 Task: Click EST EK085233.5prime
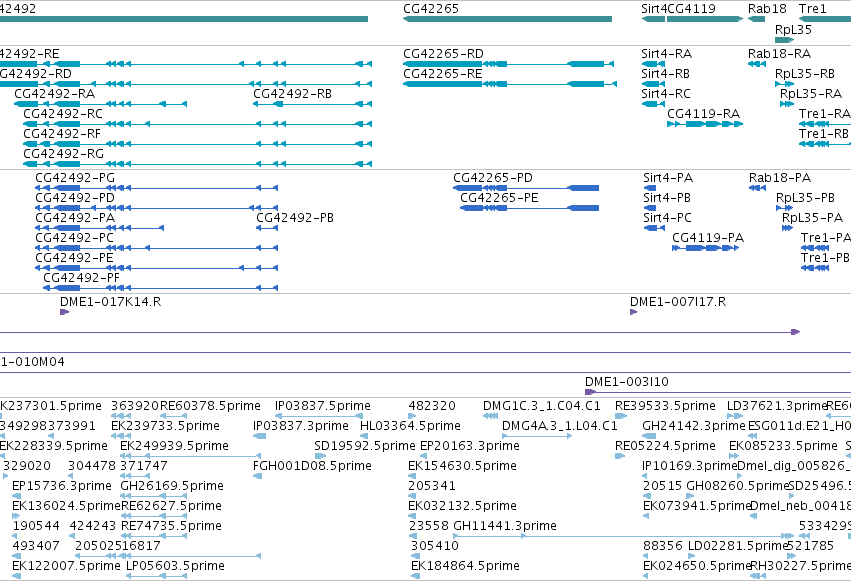(736, 456)
